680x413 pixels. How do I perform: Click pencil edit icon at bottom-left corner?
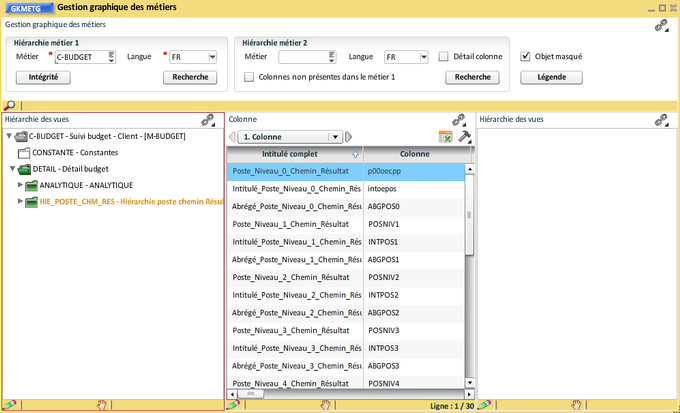pyautogui.click(x=9, y=405)
